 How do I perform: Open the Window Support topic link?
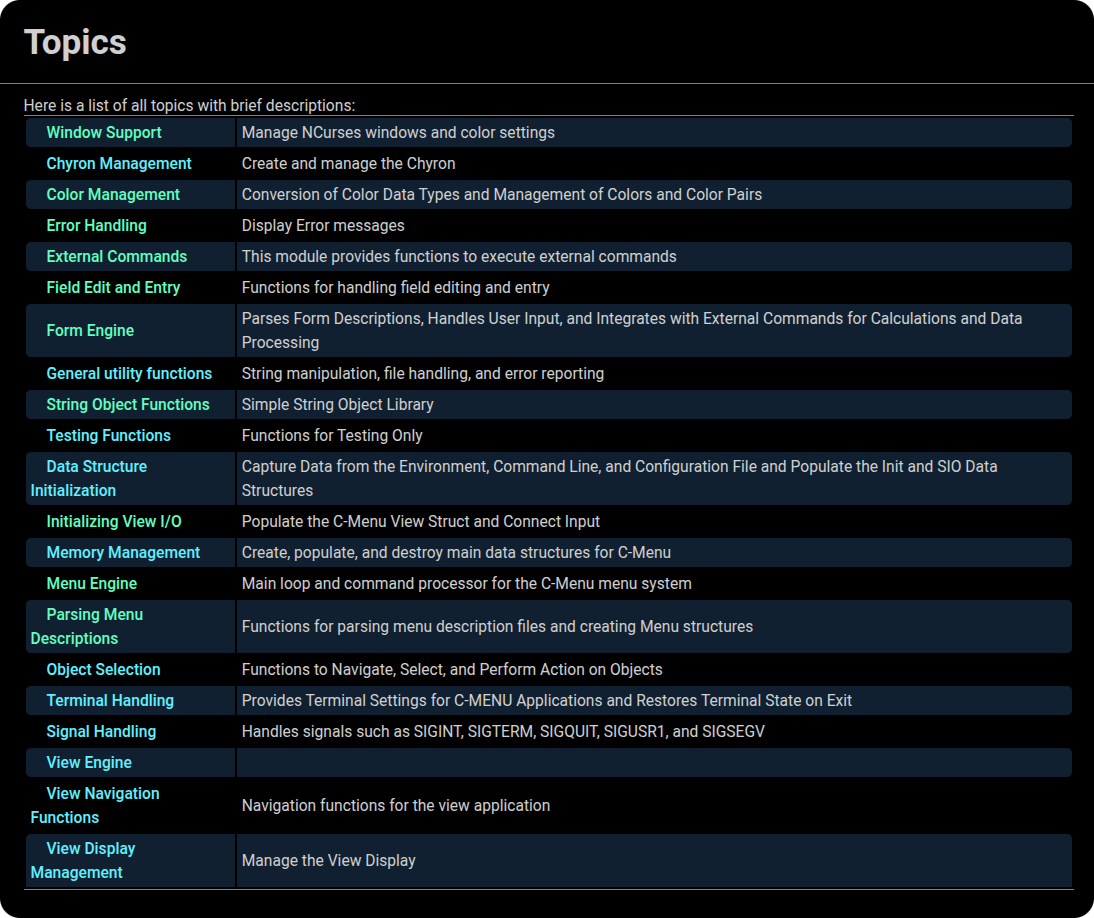(x=104, y=132)
